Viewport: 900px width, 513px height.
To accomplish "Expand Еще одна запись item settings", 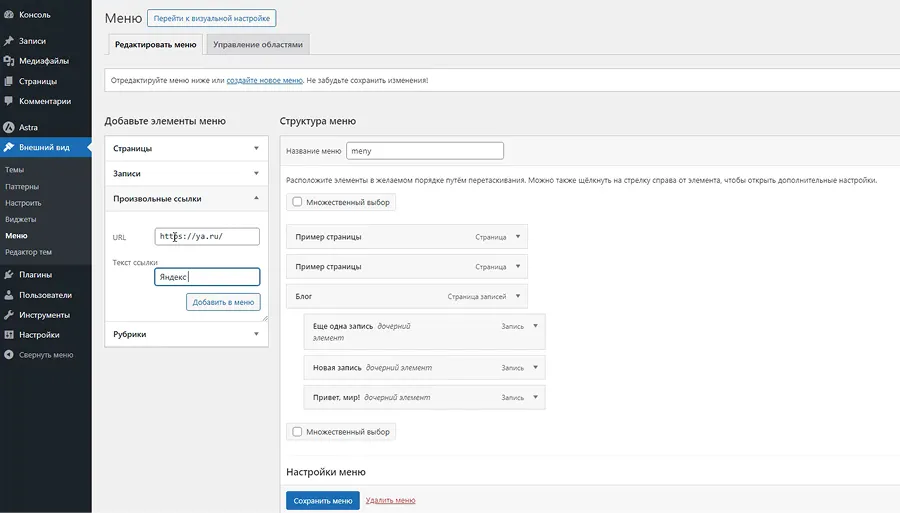I will coord(536,326).
